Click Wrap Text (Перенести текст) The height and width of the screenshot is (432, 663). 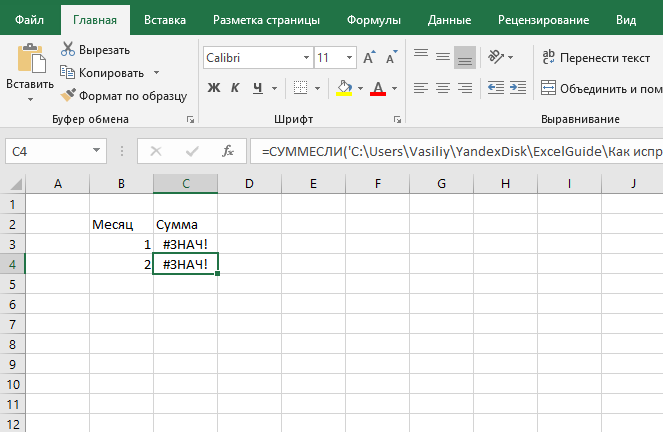tap(596, 57)
